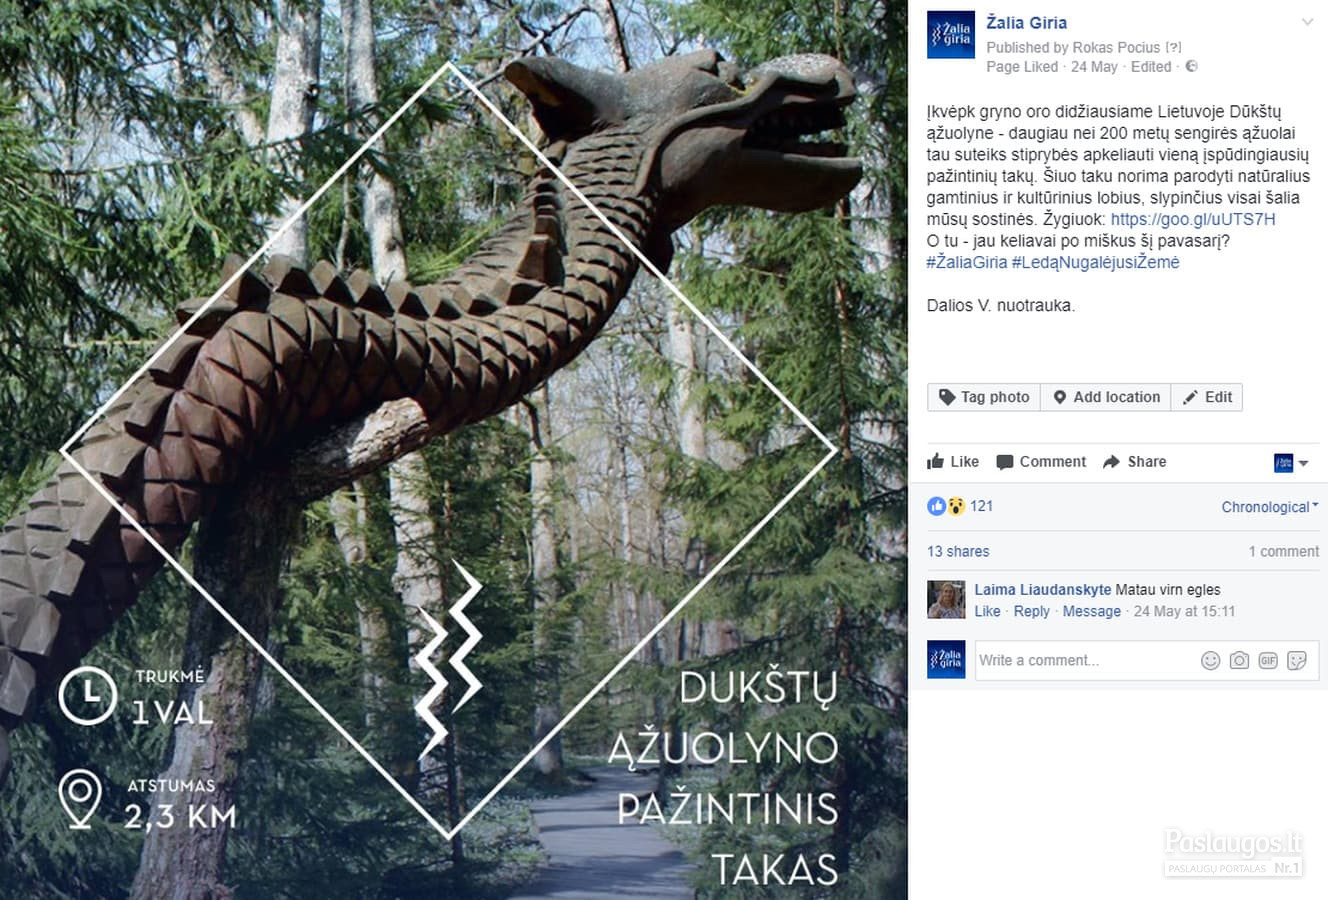
Task: Click the Žalia Giria page avatar at top
Action: [951, 35]
